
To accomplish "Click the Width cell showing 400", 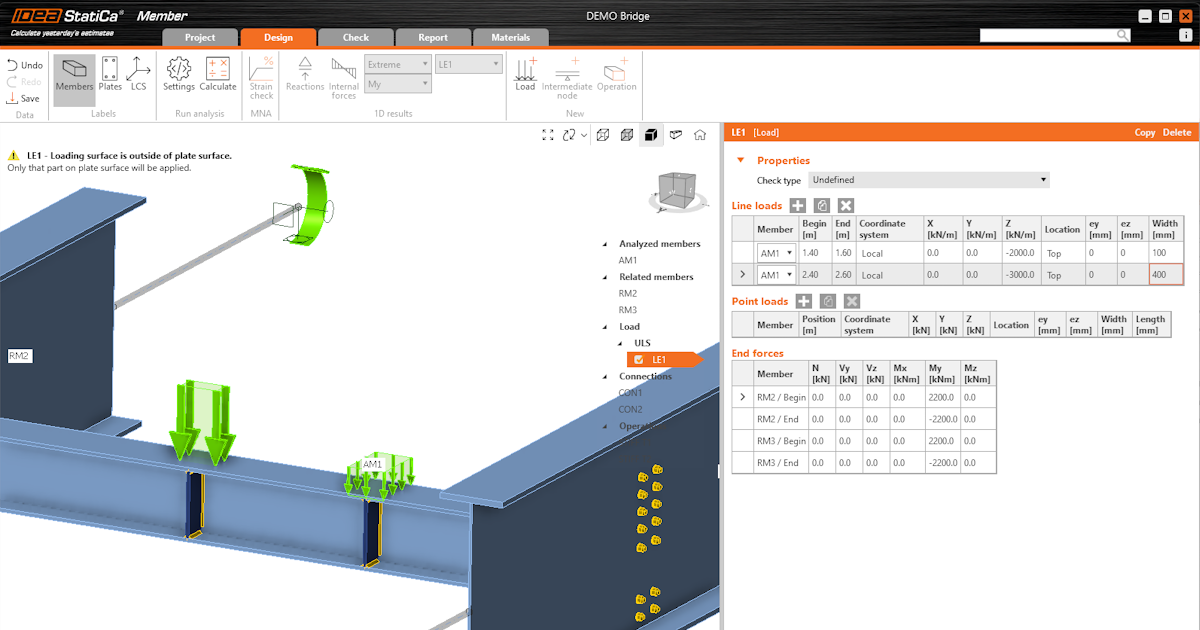I will 1166,274.
